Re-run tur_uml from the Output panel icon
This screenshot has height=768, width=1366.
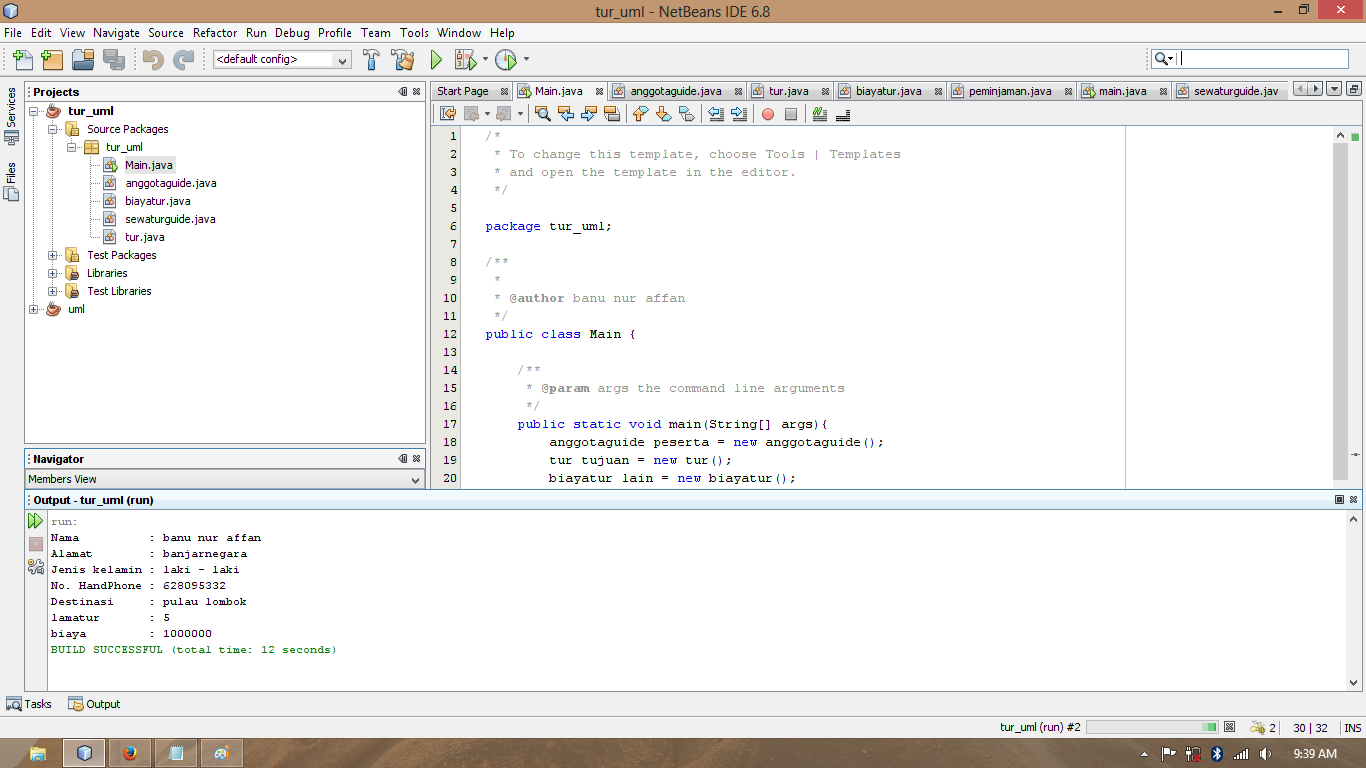[x=35, y=521]
